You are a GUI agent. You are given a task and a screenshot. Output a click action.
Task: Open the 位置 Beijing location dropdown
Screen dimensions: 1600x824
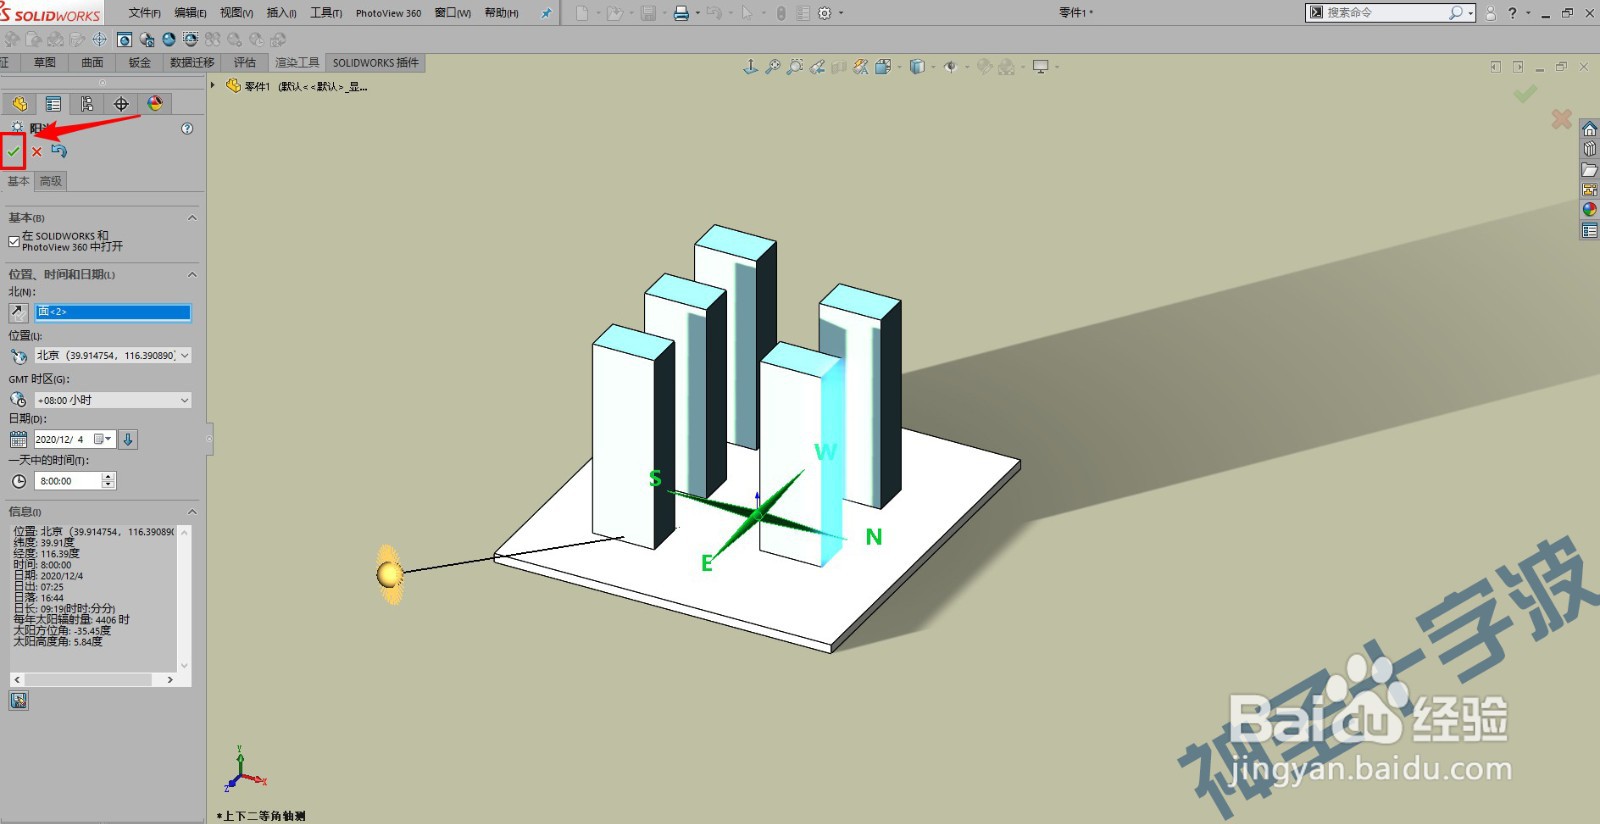184,356
